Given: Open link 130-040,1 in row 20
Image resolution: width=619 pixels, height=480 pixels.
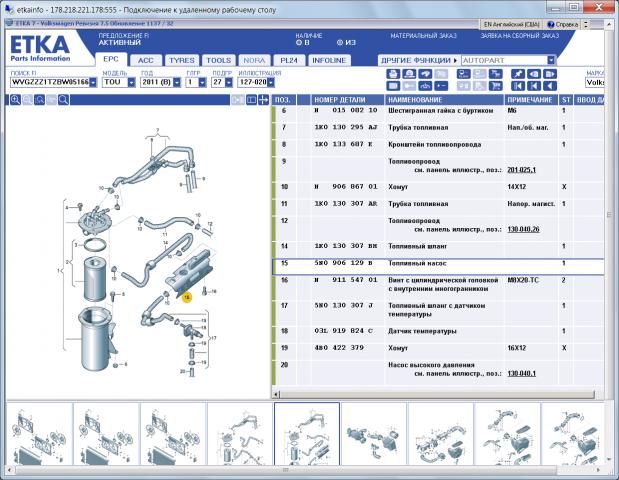Looking at the screenshot, I should [x=521, y=373].
